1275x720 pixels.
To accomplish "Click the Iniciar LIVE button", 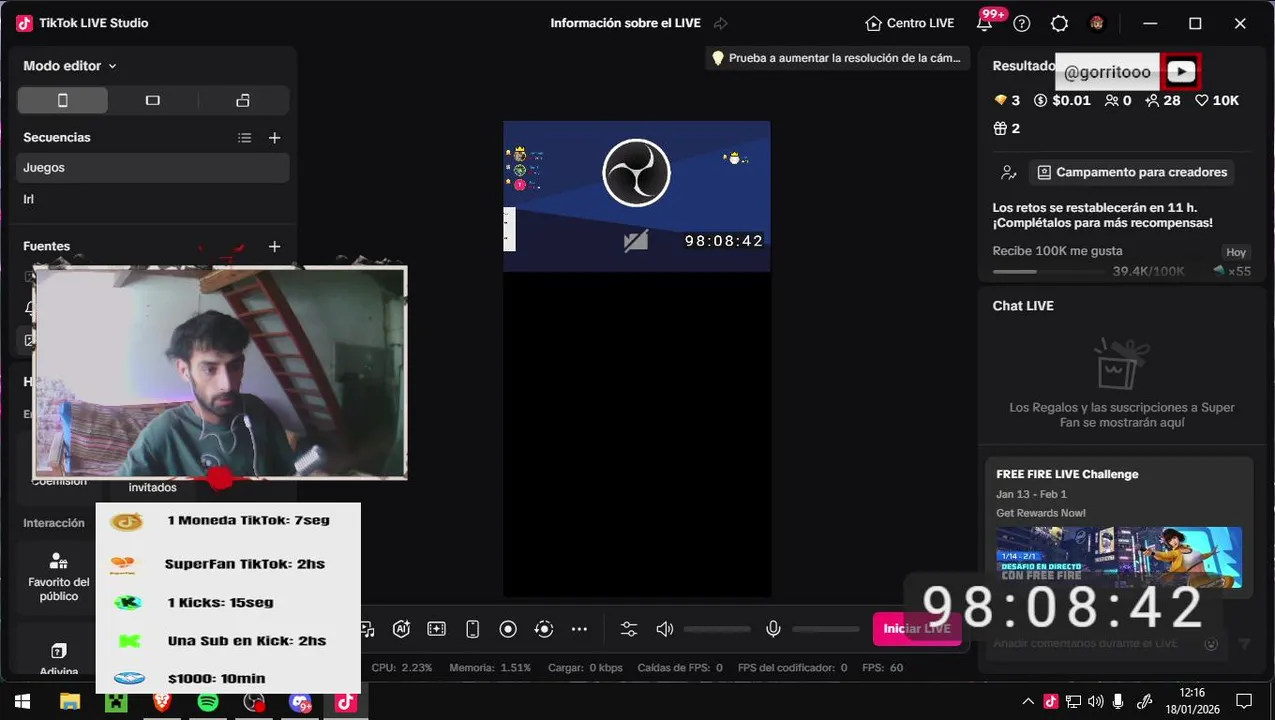I will coord(917,629).
